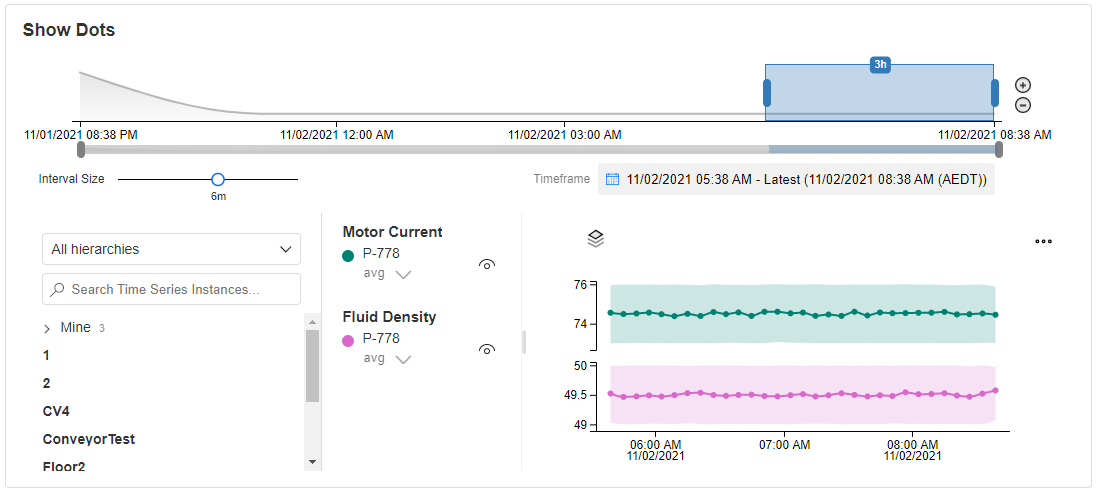The height and width of the screenshot is (491, 1096).
Task: Click the instance list scrollbar down arrow
Action: (312, 462)
